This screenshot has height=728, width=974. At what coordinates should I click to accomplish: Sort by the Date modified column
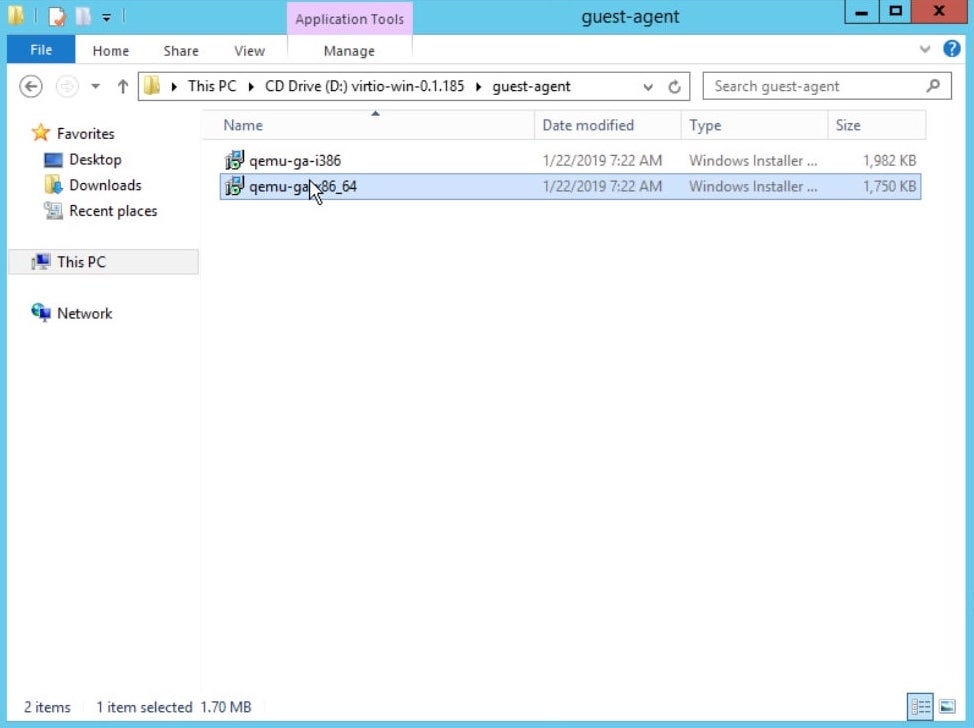[588, 125]
